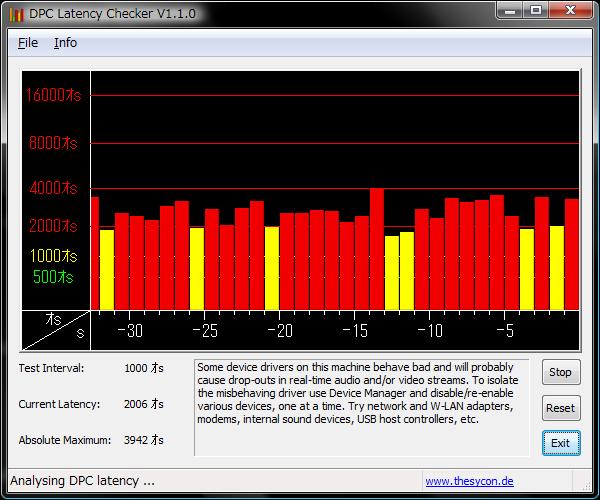The width and height of the screenshot is (600, 500).
Task: Click the Test Interval label
Action: [51, 368]
